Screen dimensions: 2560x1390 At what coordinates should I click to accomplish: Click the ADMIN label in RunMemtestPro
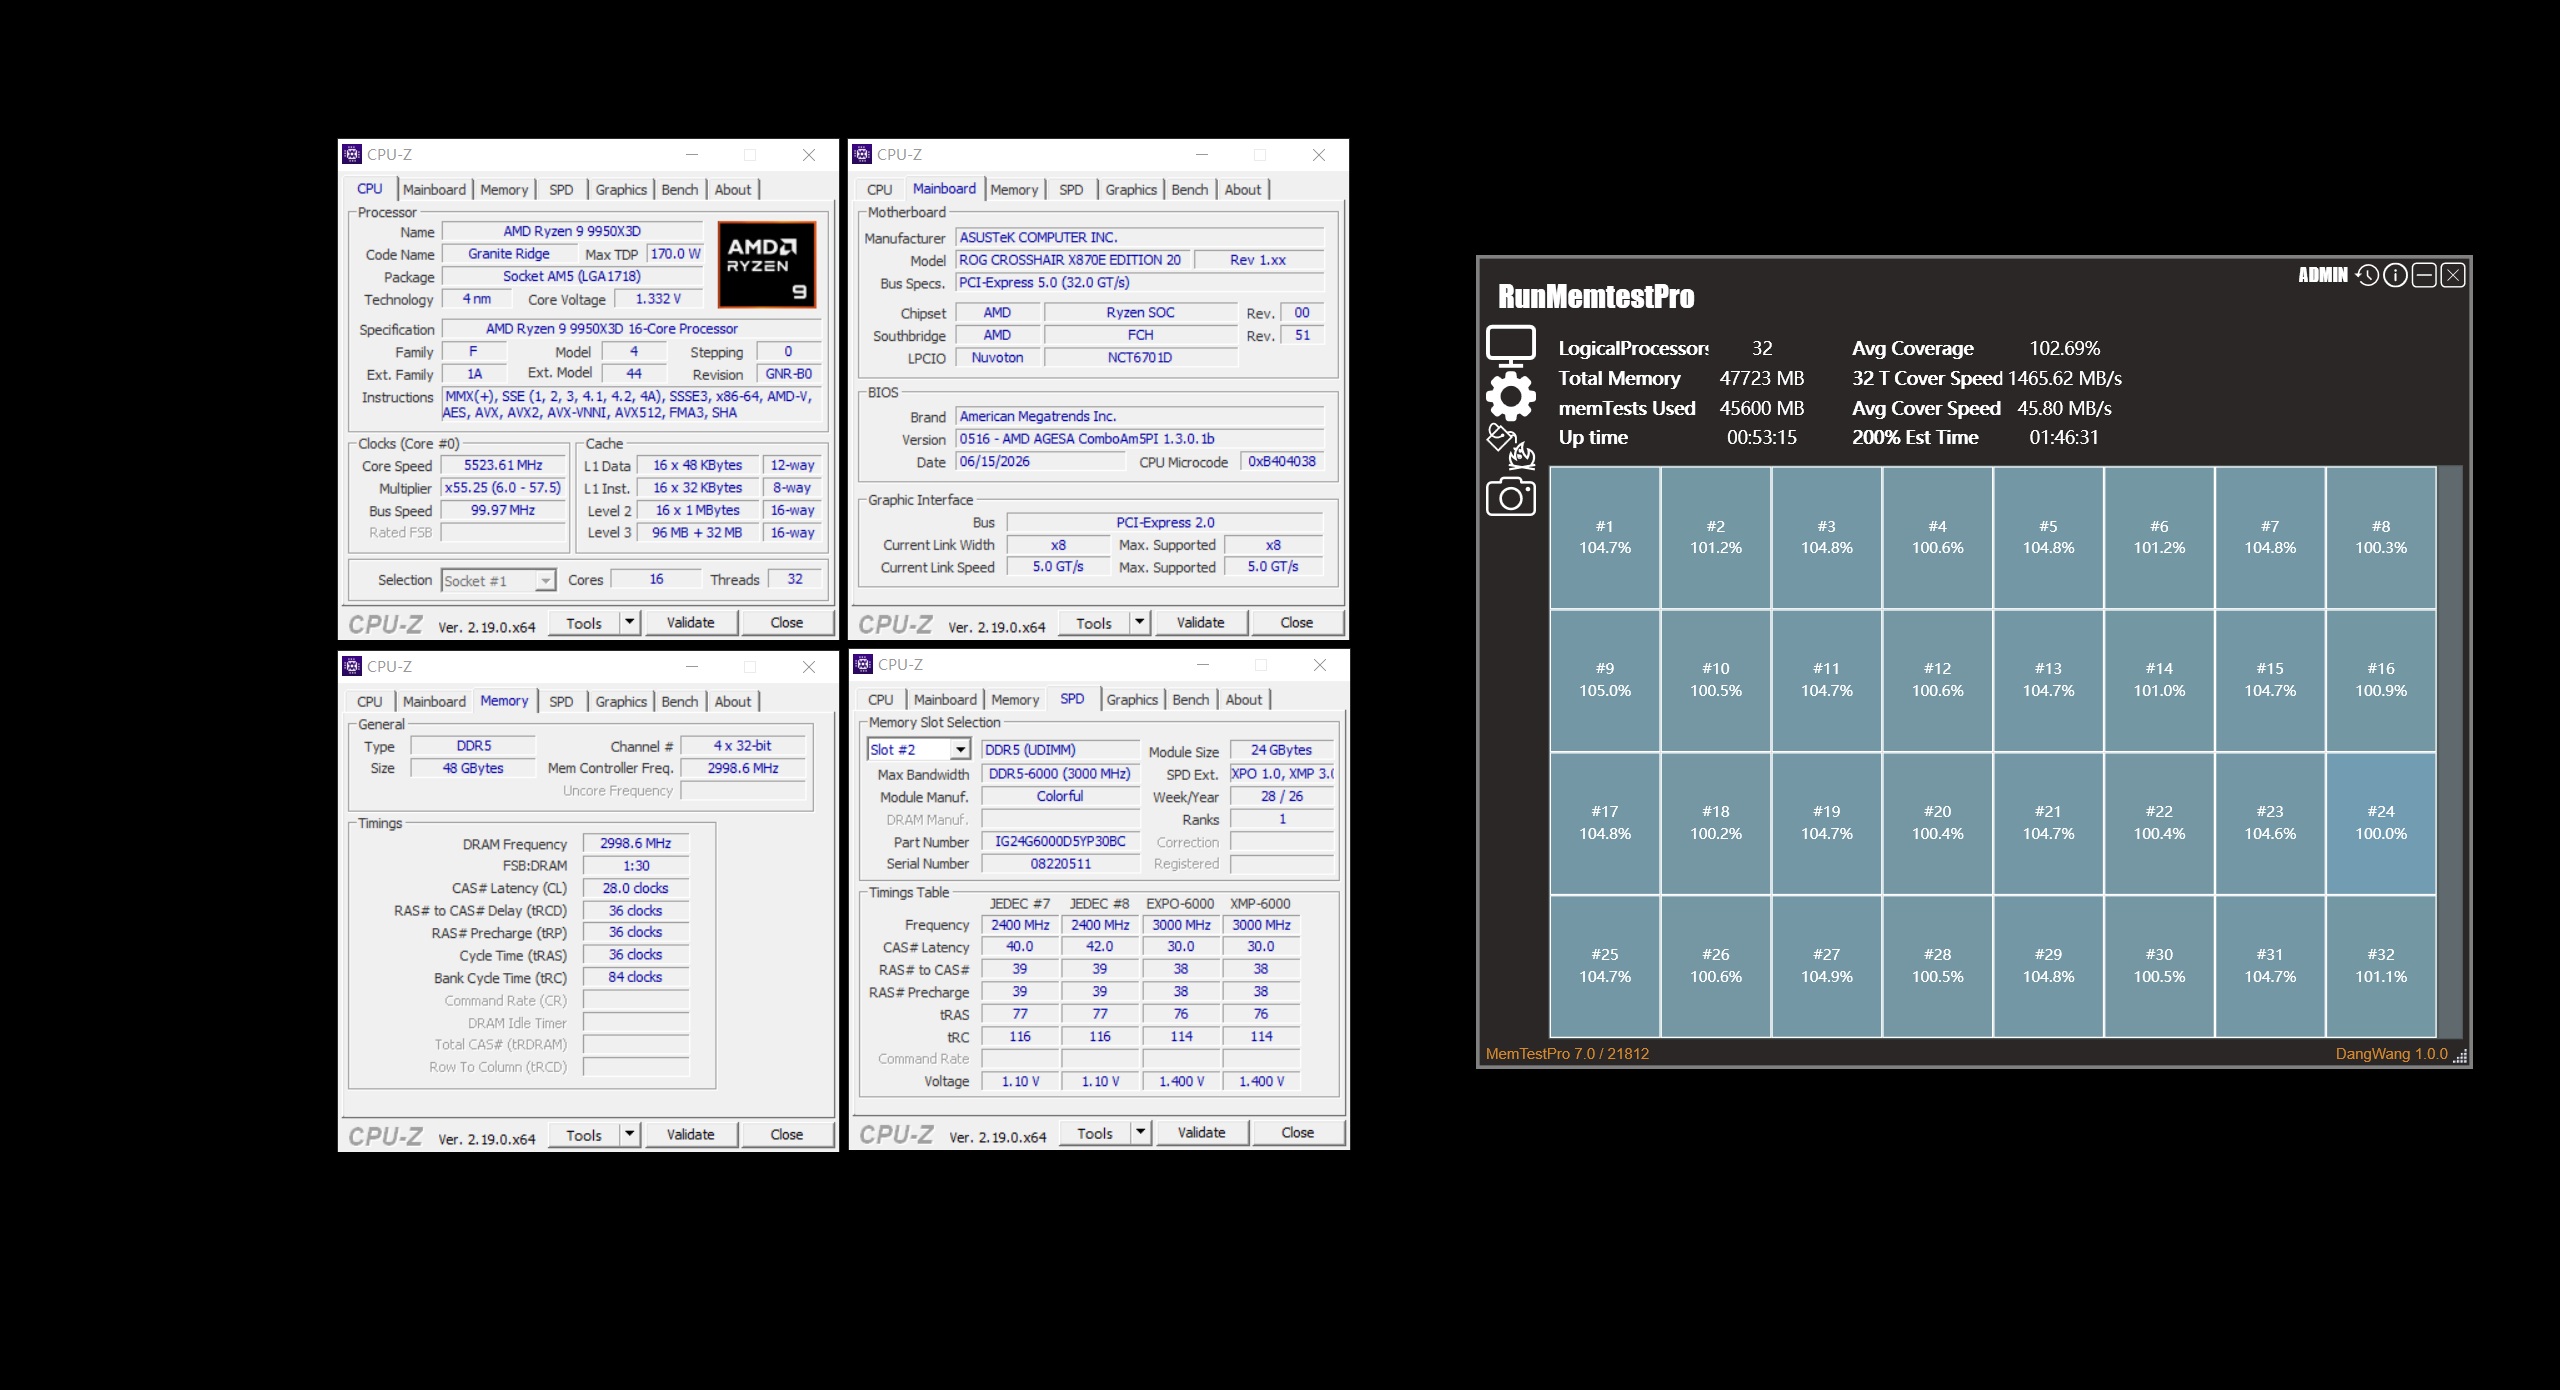point(2322,275)
